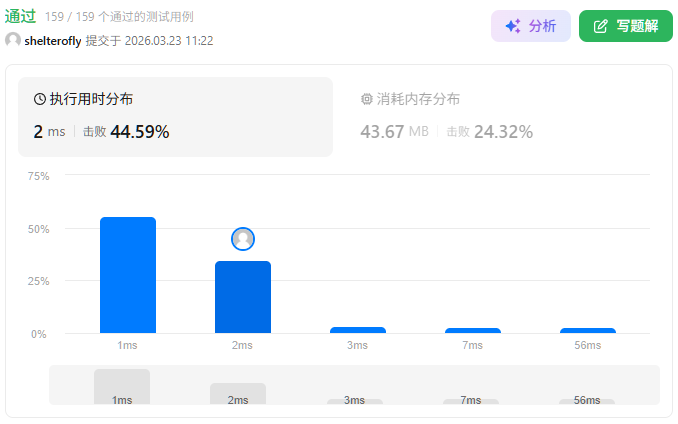The image size is (678, 424).
Task: Click the 1ms bar in bottom range selector
Action: point(122,386)
